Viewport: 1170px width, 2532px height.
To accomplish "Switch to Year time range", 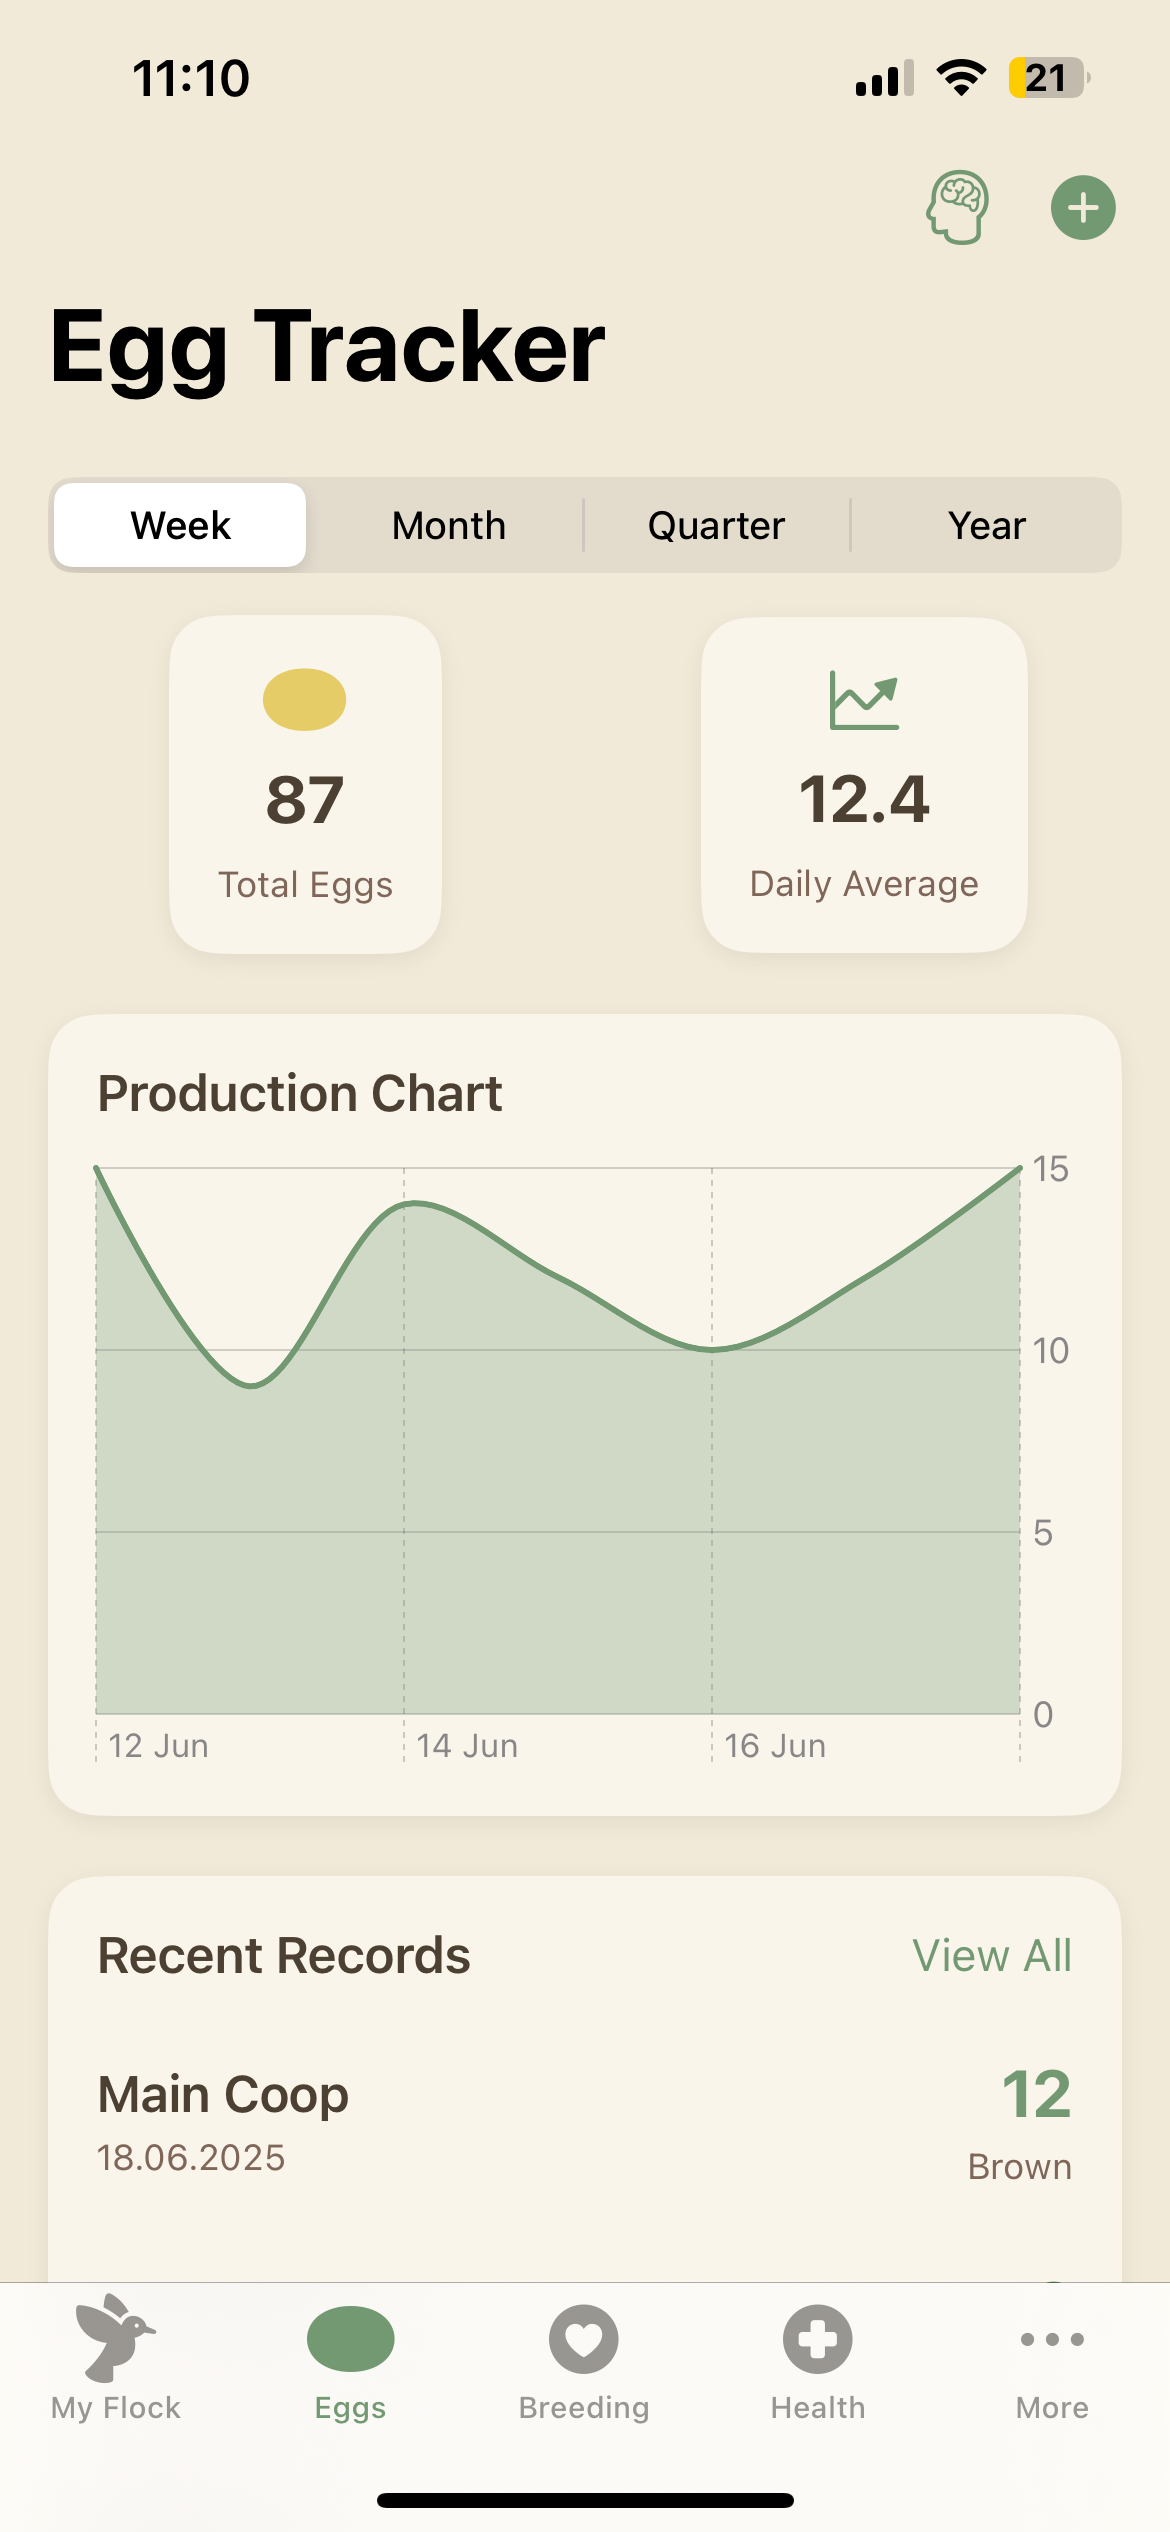I will pyautogui.click(x=986, y=526).
